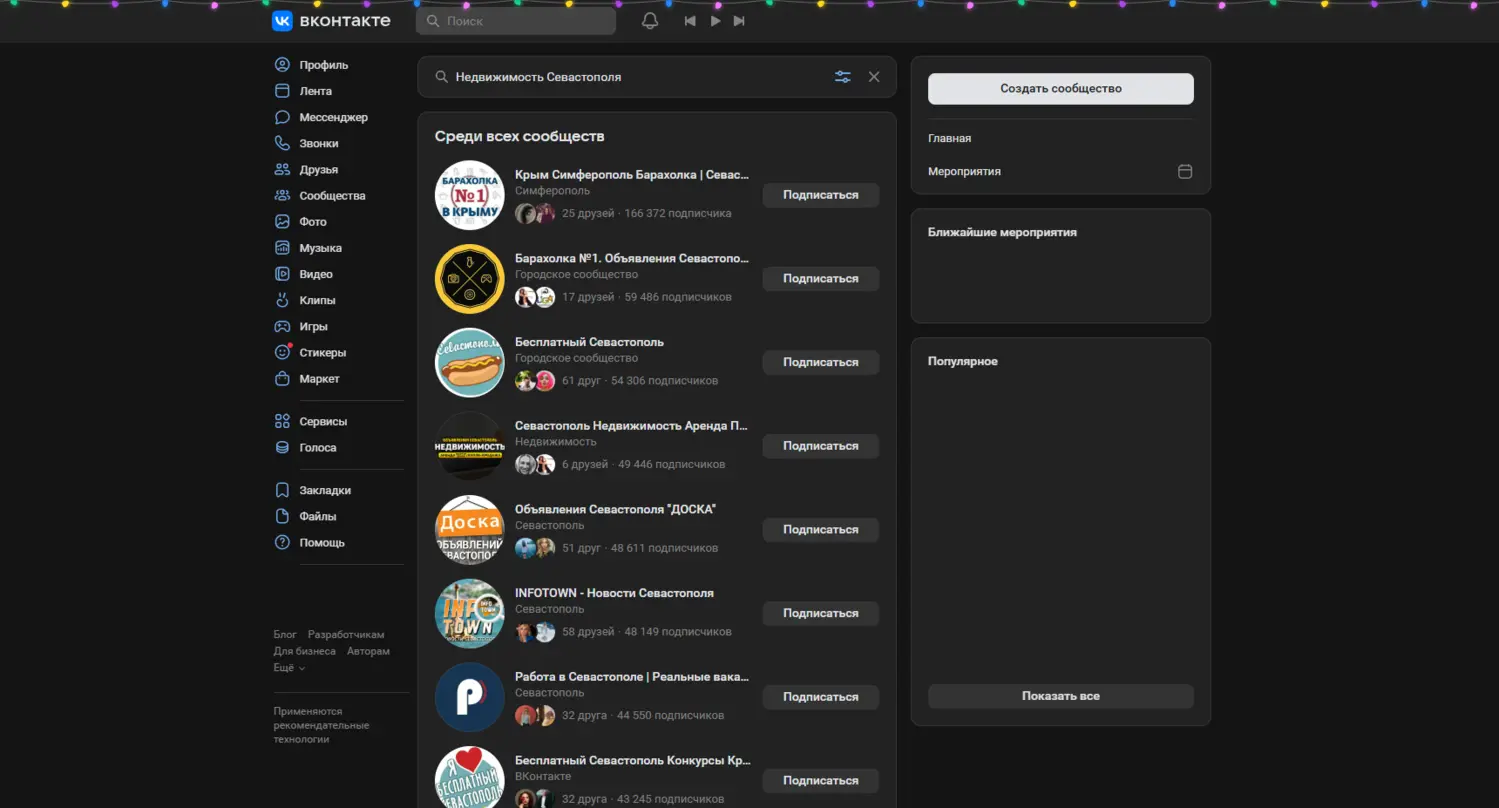Play music from the top player
The width and height of the screenshot is (1499, 808).
(x=715, y=21)
